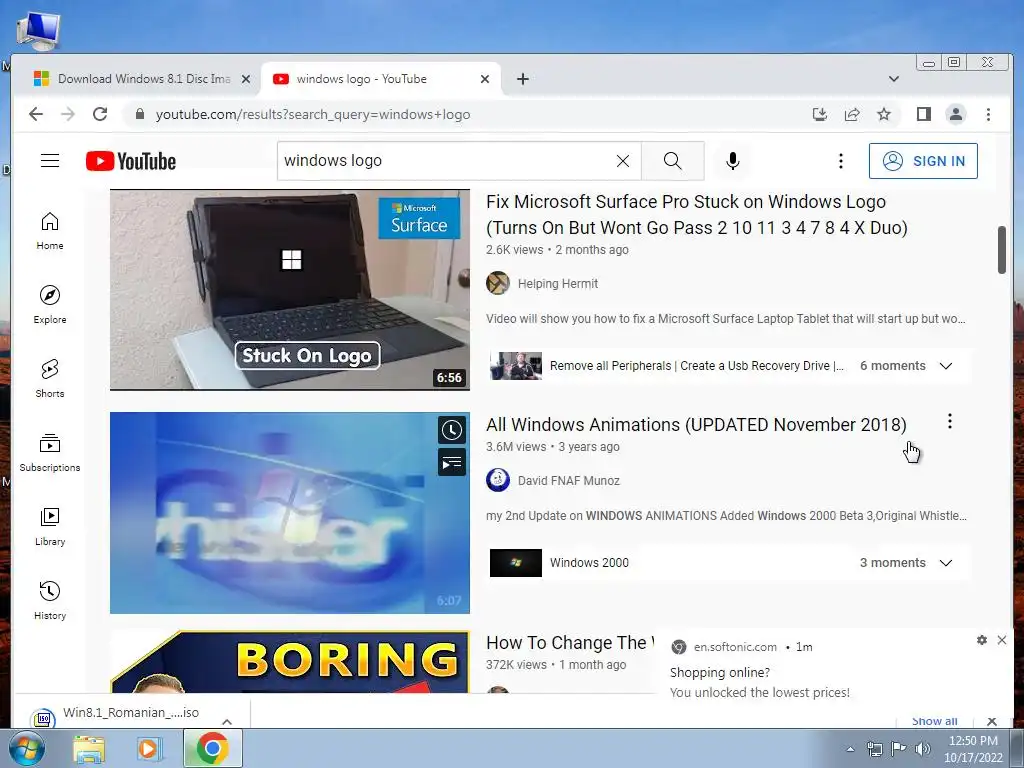Open Chrome three-dot menu

[x=988, y=114]
